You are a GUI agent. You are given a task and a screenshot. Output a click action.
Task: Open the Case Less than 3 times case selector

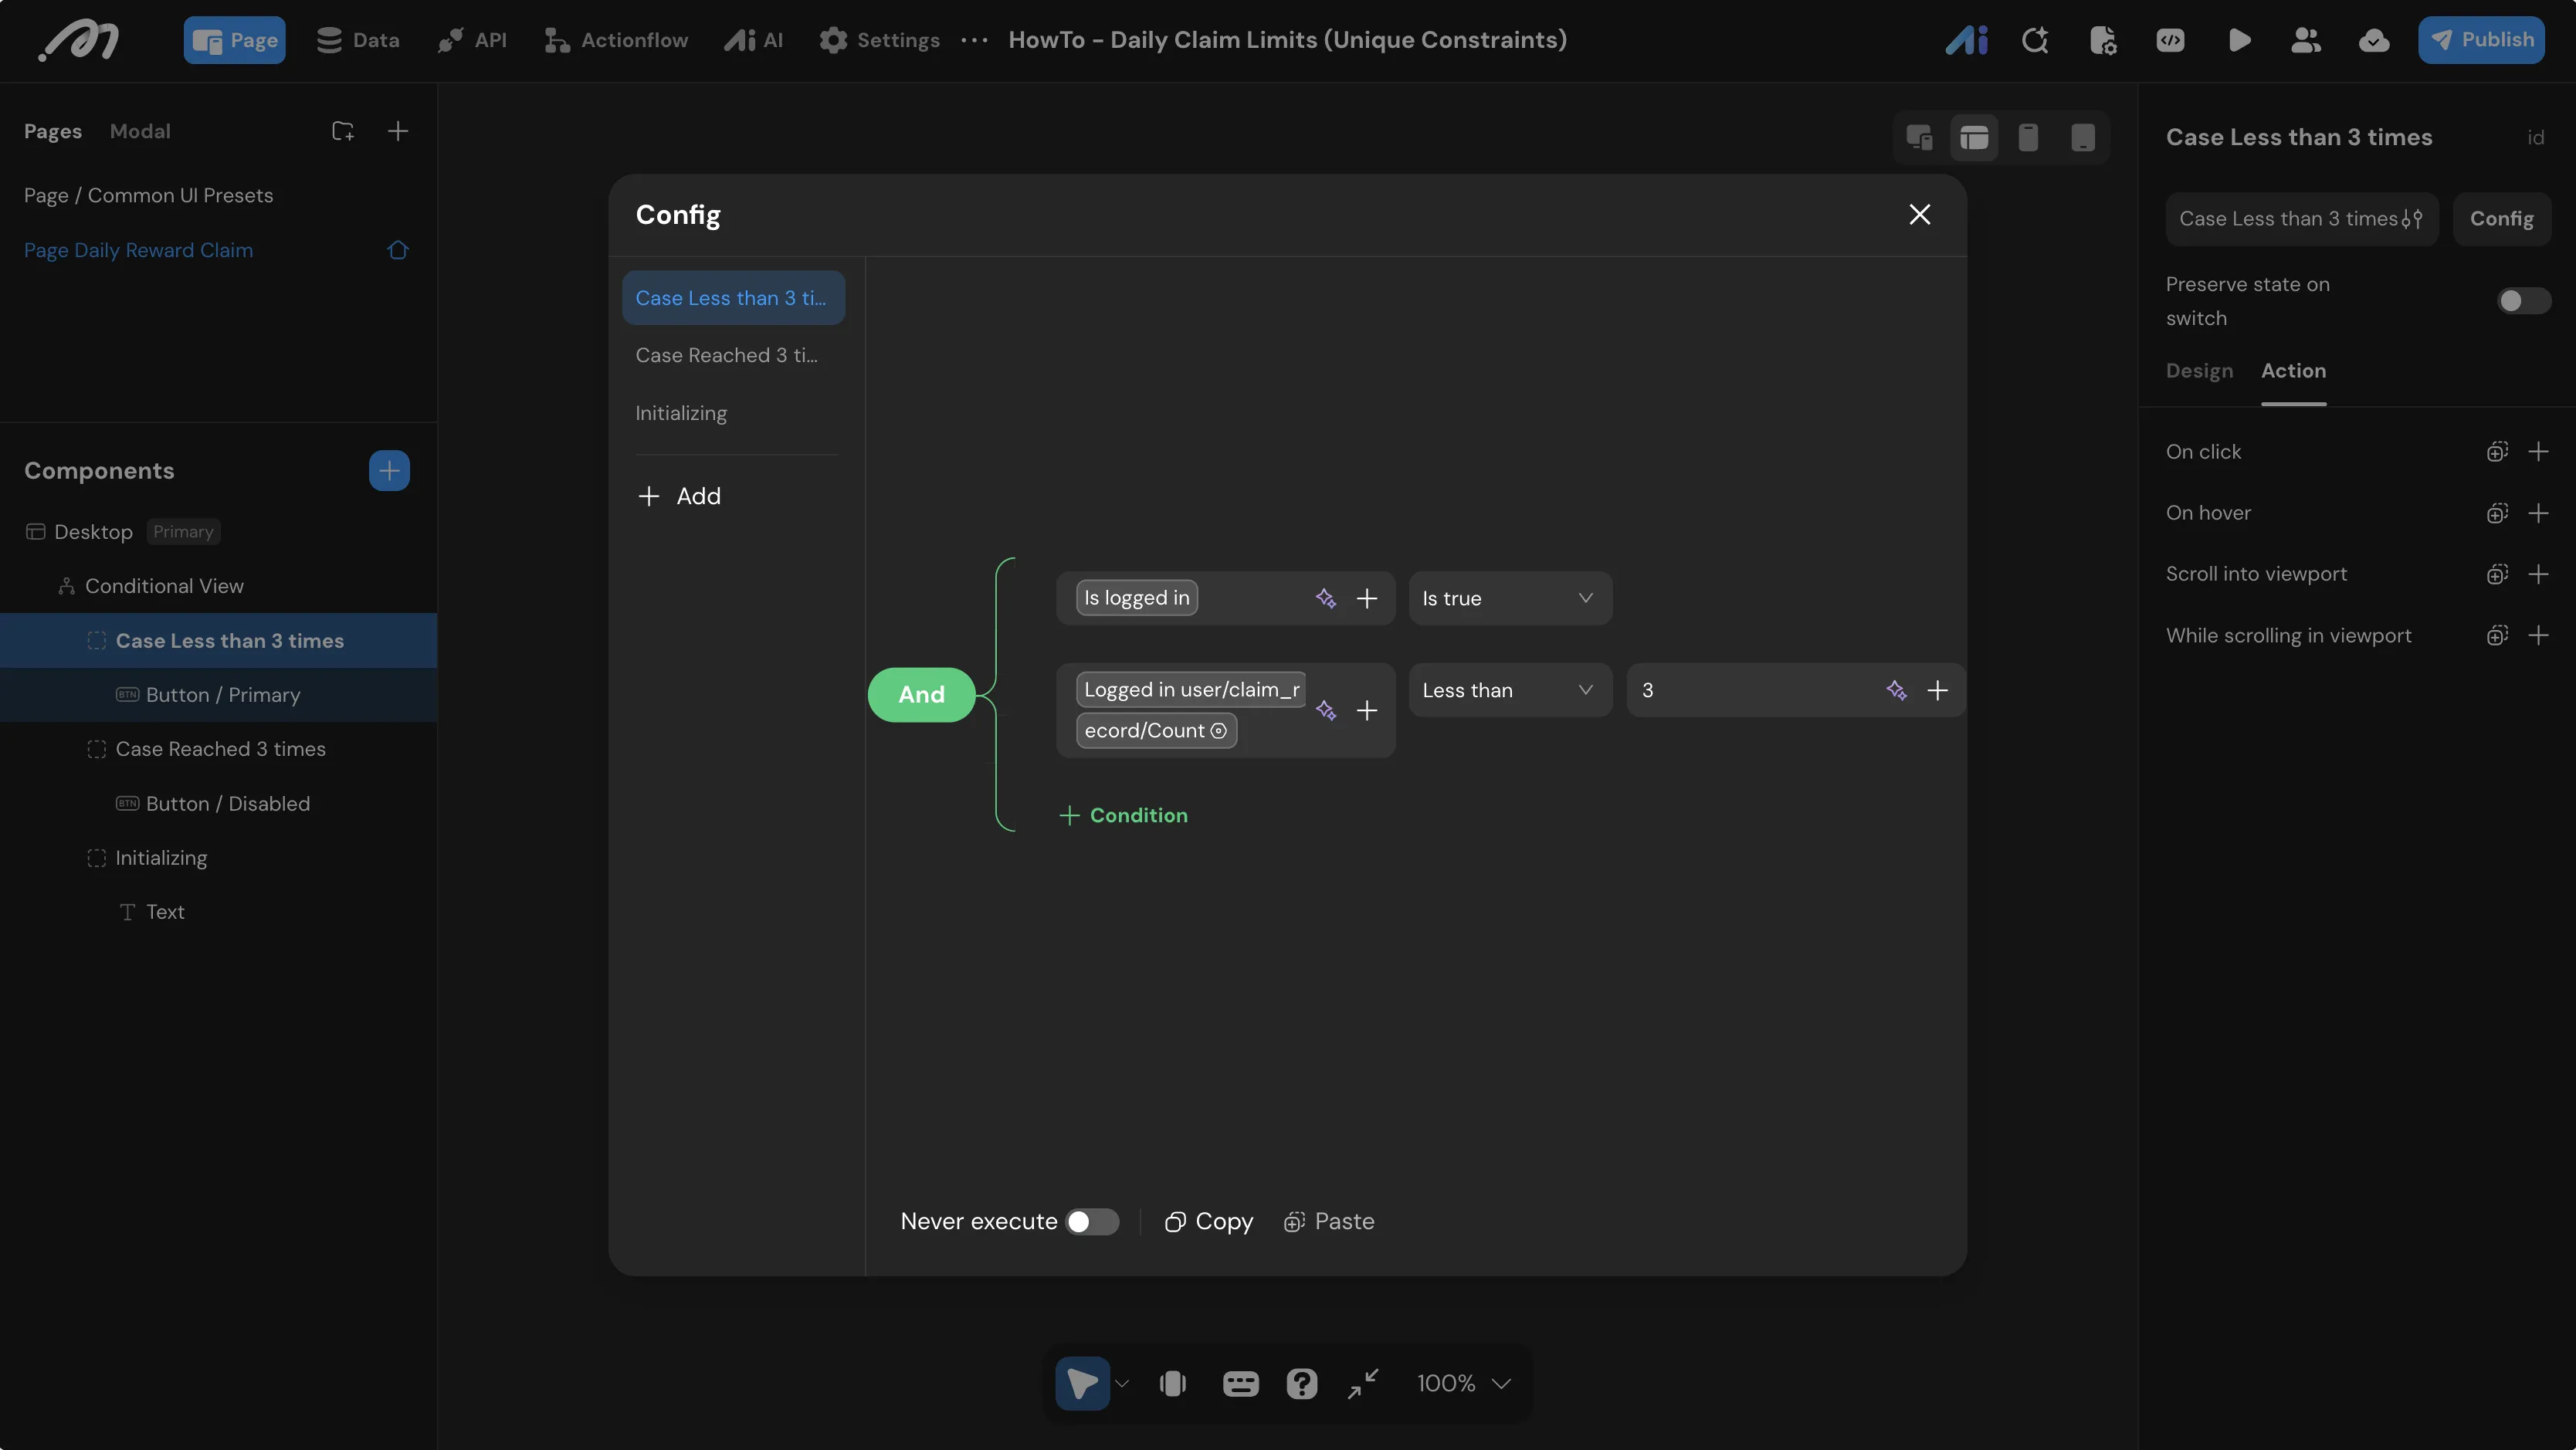click(x=2301, y=219)
